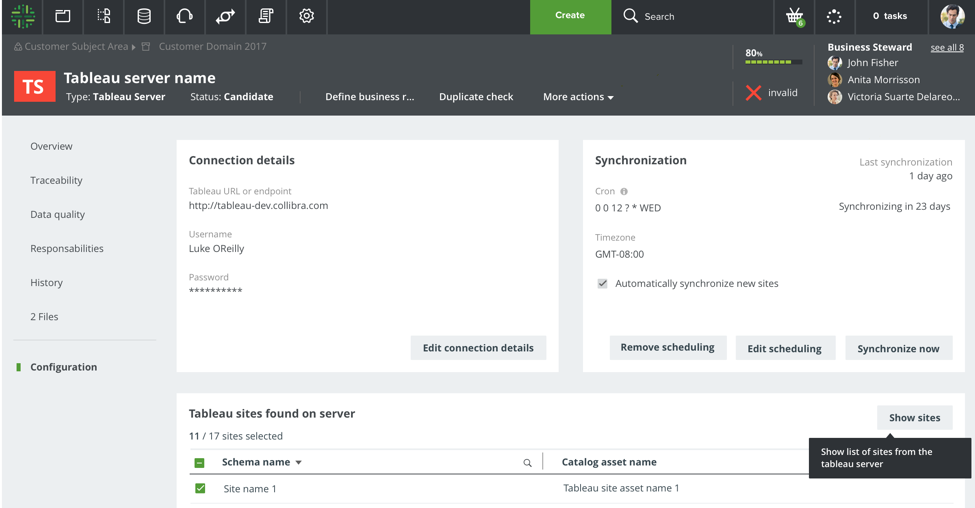
Task: Click the Tableau site asset name 1 cell
Action: coord(621,488)
